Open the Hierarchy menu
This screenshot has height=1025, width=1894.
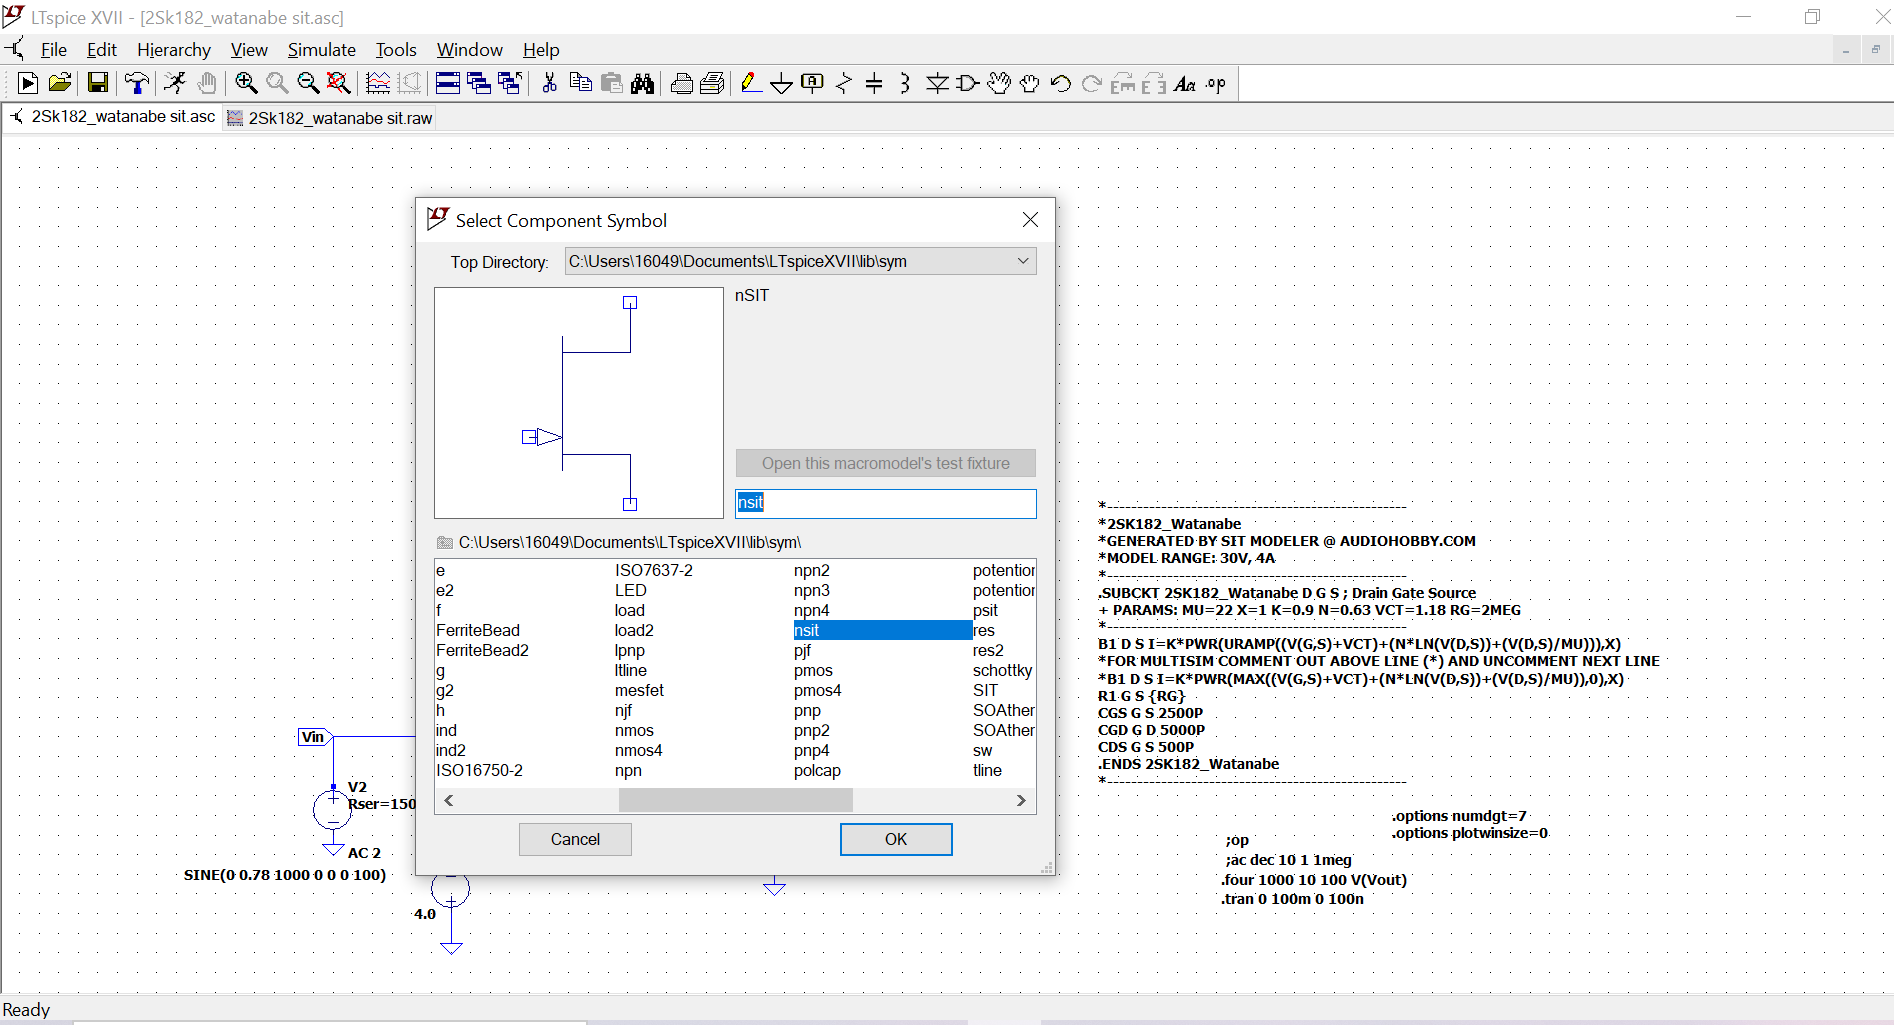pyautogui.click(x=174, y=50)
